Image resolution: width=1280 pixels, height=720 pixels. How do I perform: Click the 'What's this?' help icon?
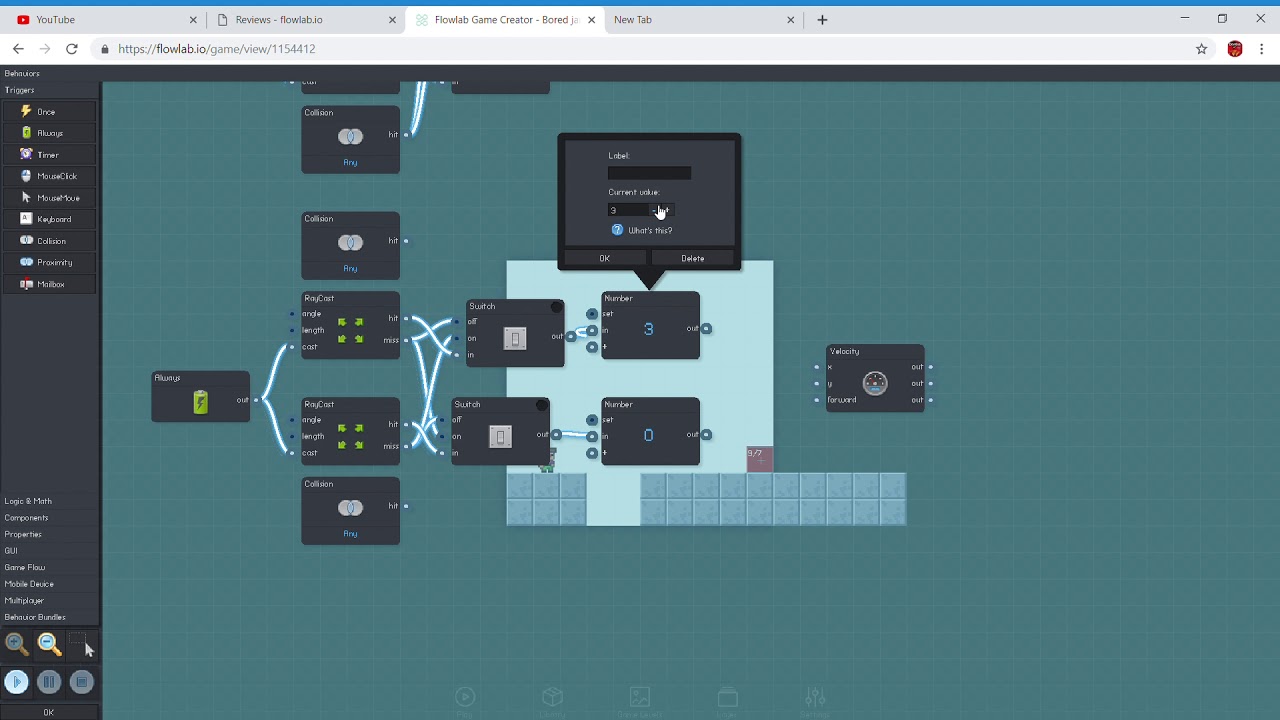coord(617,230)
